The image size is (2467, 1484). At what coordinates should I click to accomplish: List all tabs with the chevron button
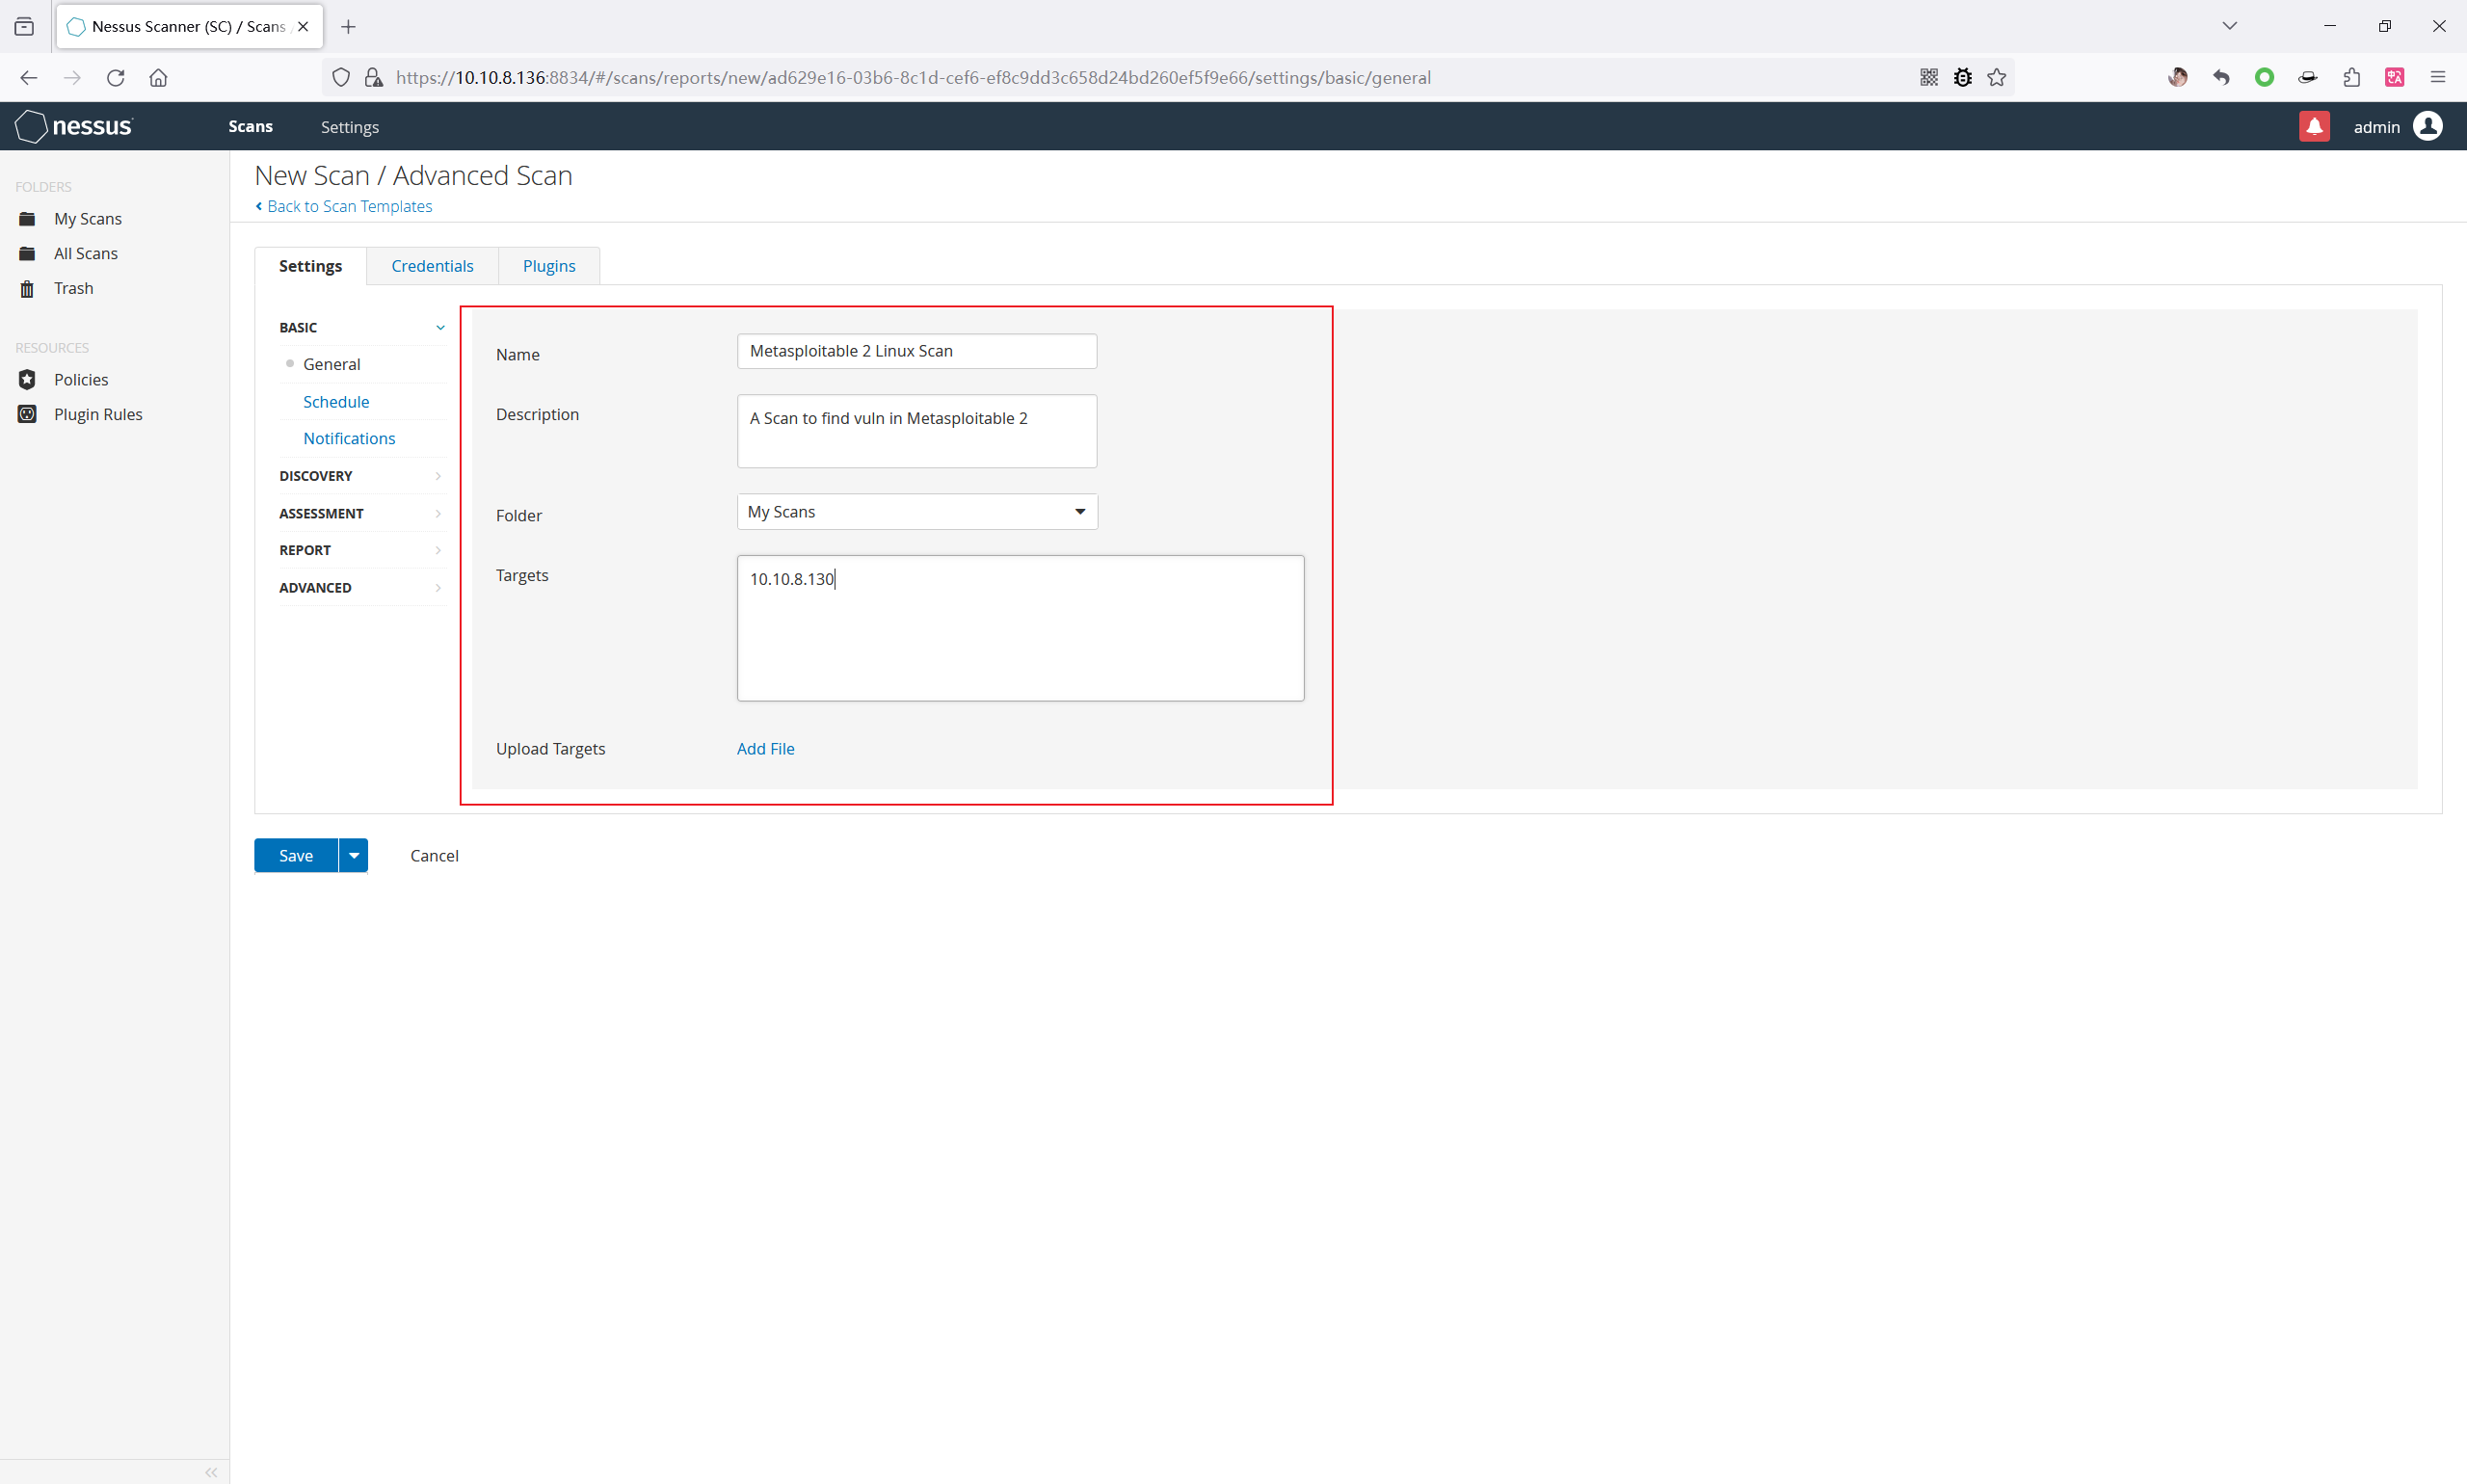click(2230, 26)
